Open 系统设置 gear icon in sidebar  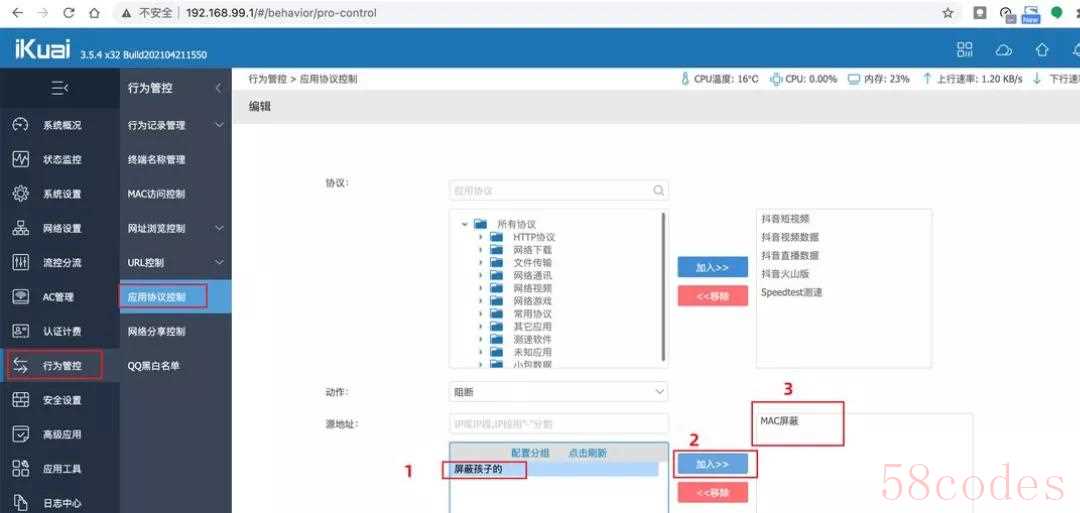21,193
